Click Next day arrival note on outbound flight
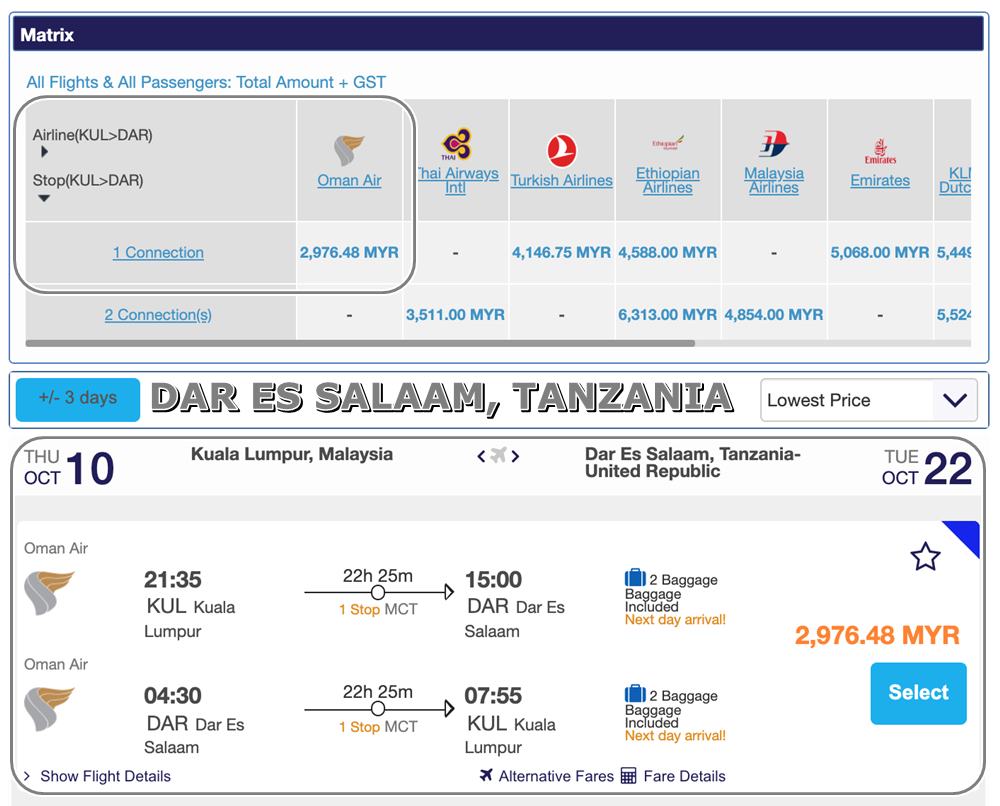The height and width of the screenshot is (806, 1000). (675, 619)
